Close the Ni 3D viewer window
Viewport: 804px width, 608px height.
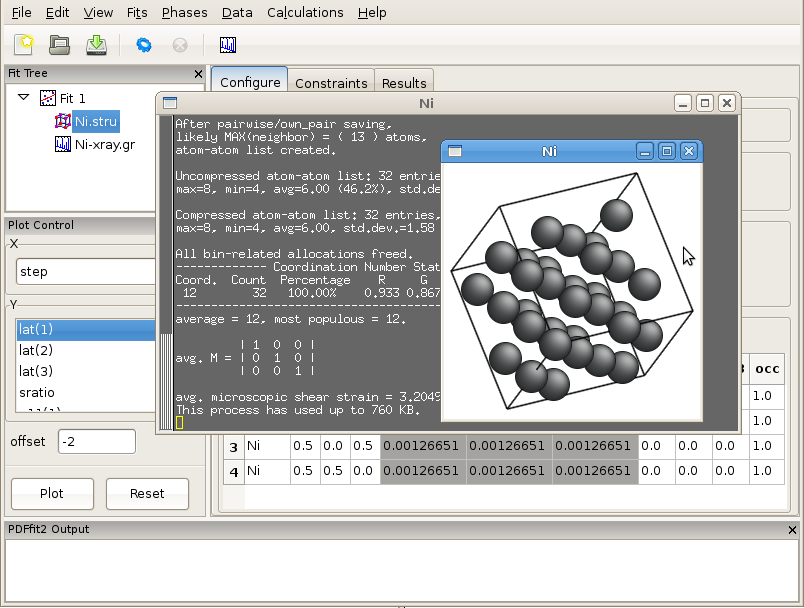(x=689, y=151)
